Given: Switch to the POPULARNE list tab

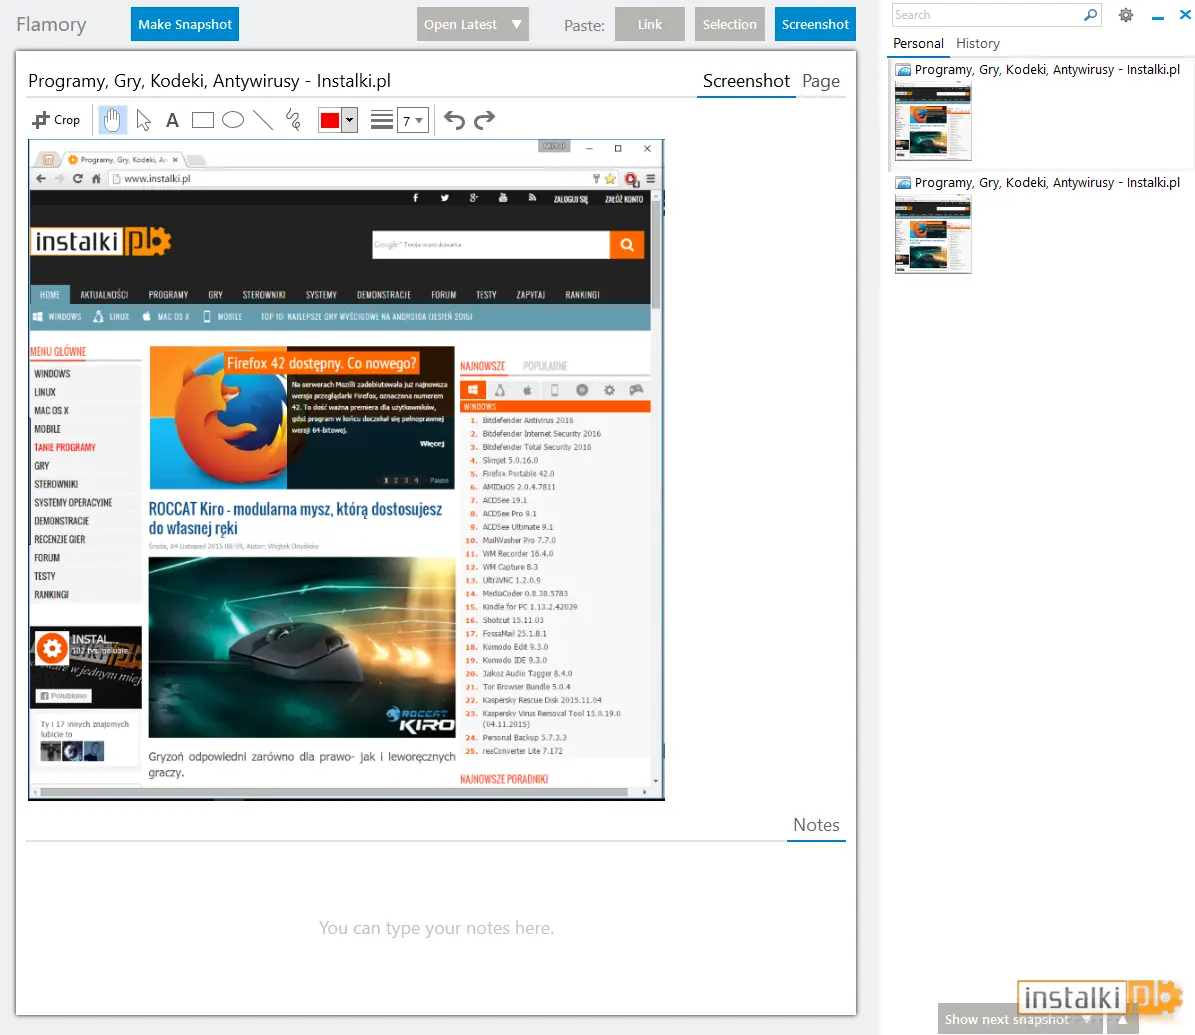Looking at the screenshot, I should pos(545,366).
